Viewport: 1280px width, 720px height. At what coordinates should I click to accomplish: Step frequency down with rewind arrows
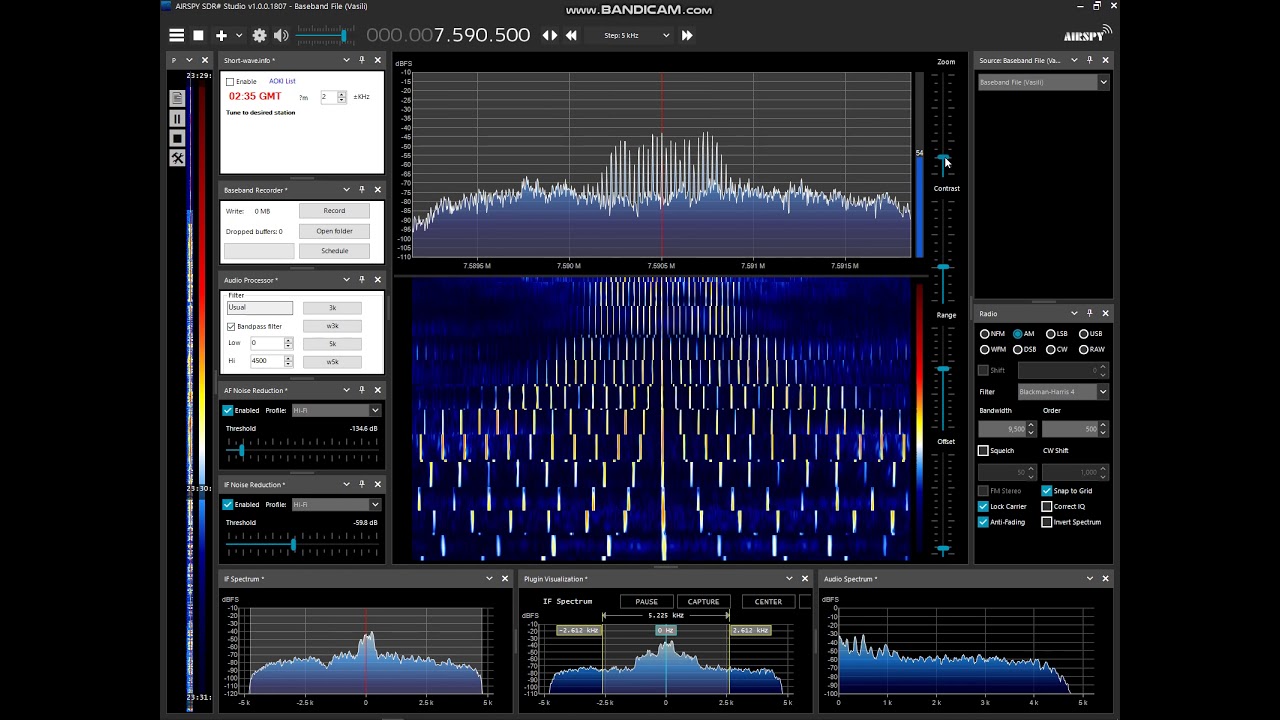click(x=571, y=35)
